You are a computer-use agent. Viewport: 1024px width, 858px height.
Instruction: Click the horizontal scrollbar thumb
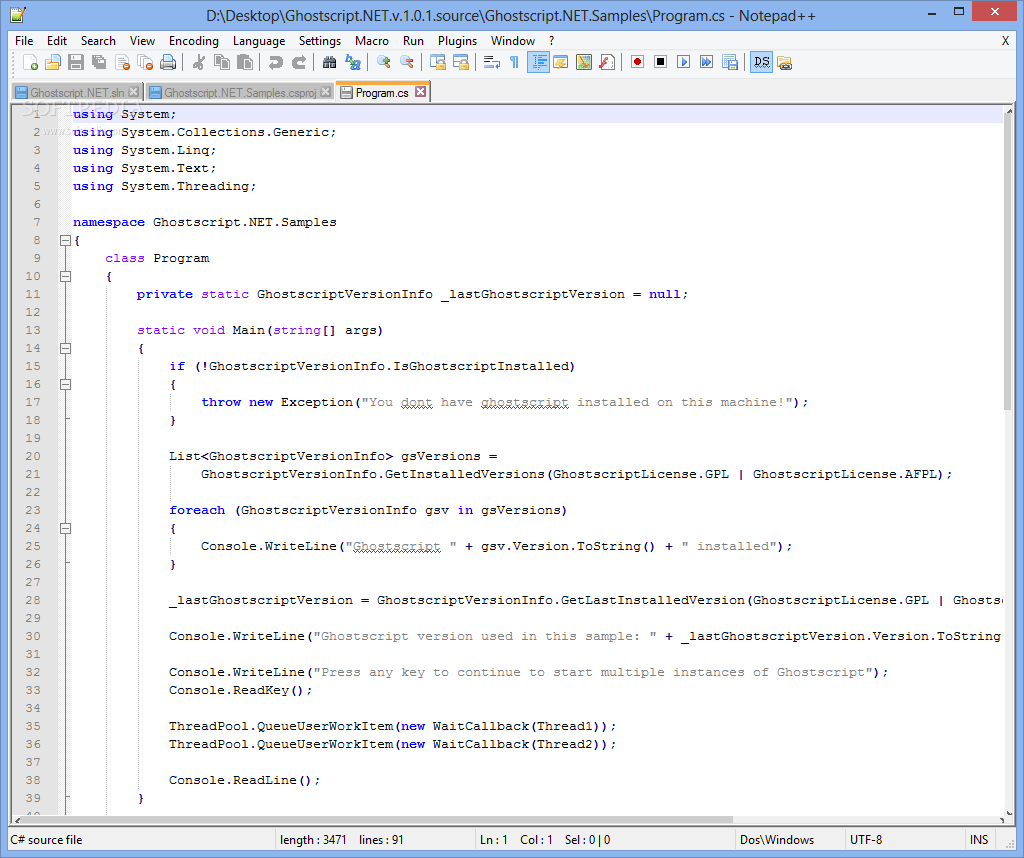[377, 819]
